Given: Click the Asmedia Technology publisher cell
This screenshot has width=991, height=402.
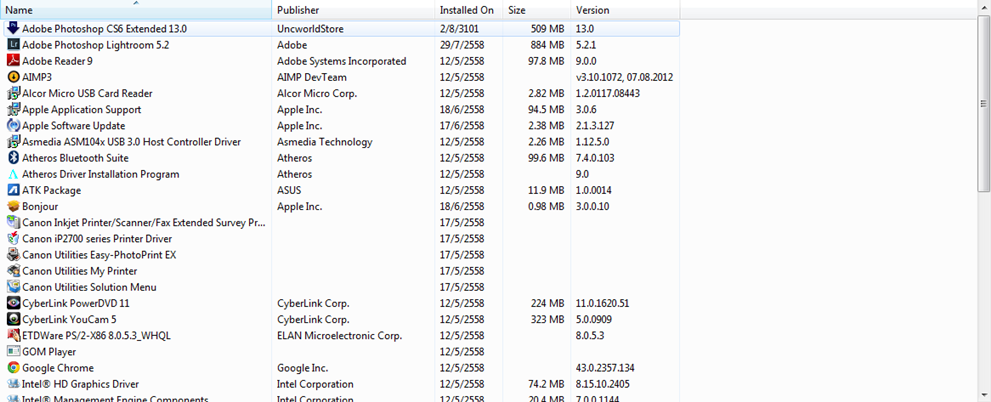Looking at the screenshot, I should tap(325, 142).
